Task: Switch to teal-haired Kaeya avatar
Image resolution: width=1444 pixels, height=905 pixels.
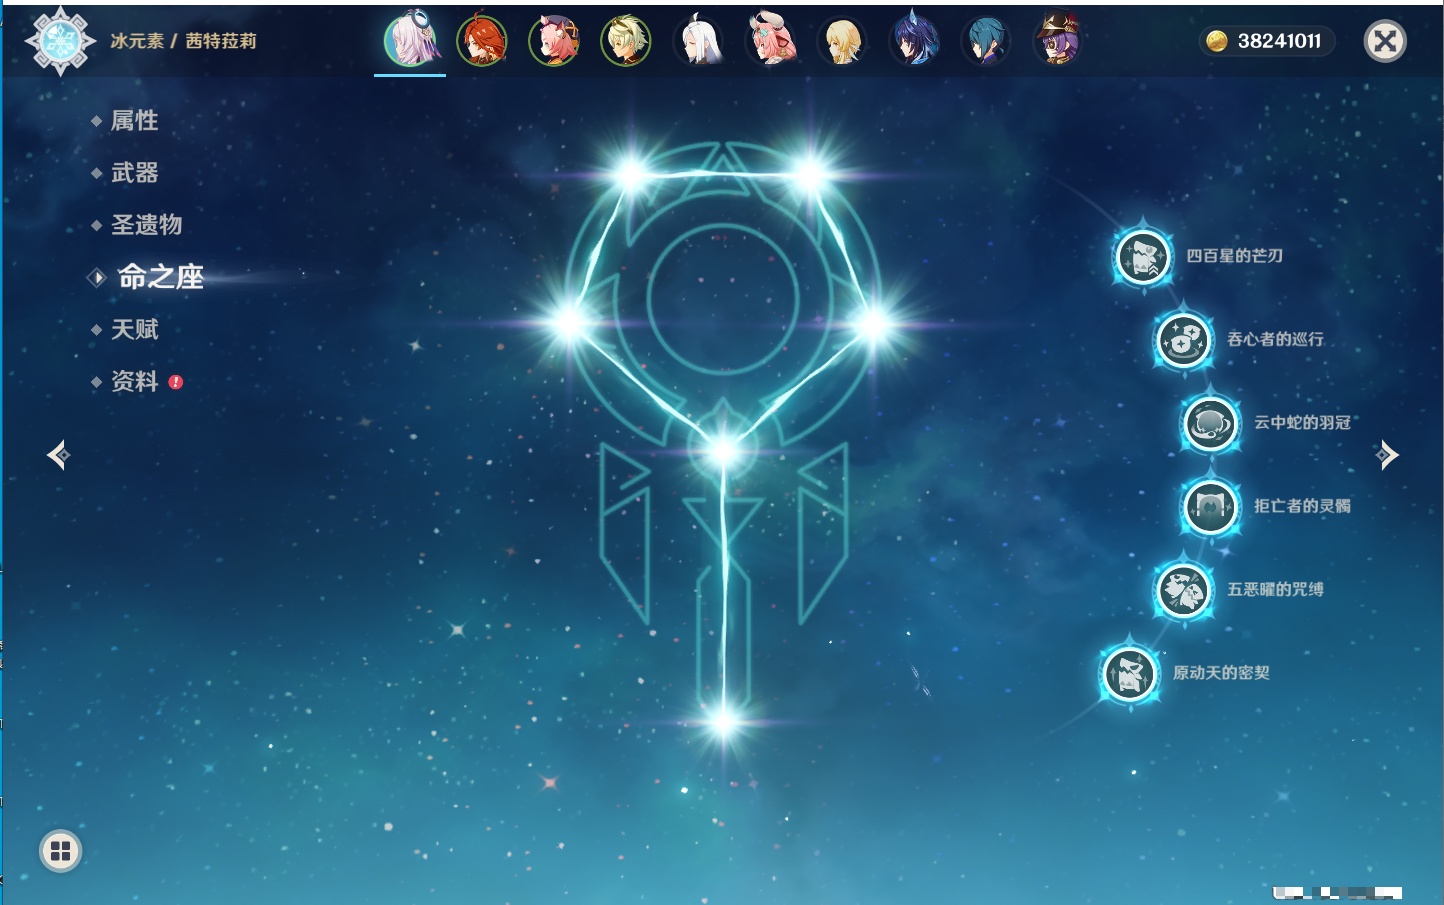Action: pos(986,41)
